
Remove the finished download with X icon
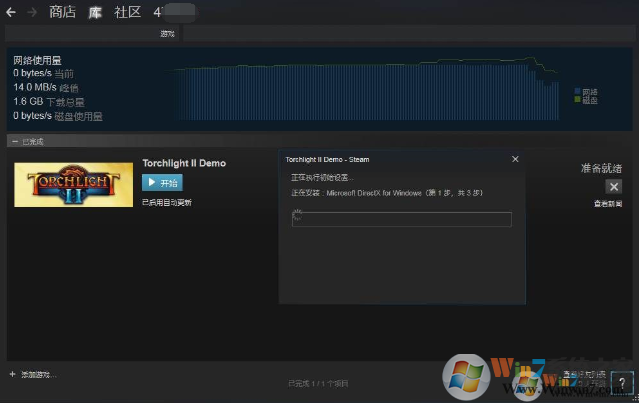614,187
